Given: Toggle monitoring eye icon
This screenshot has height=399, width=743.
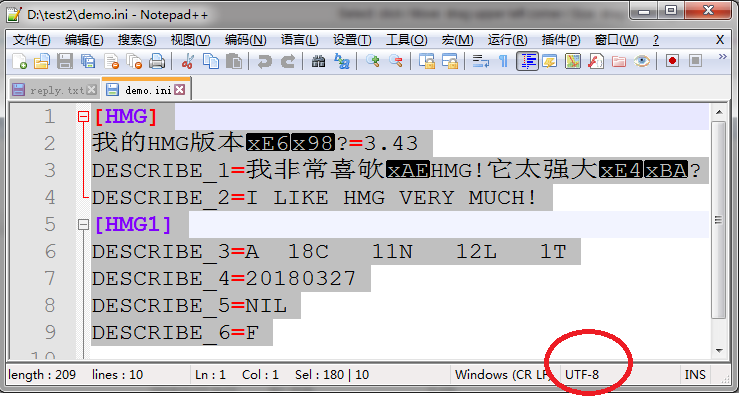Looking at the screenshot, I should [x=642, y=61].
